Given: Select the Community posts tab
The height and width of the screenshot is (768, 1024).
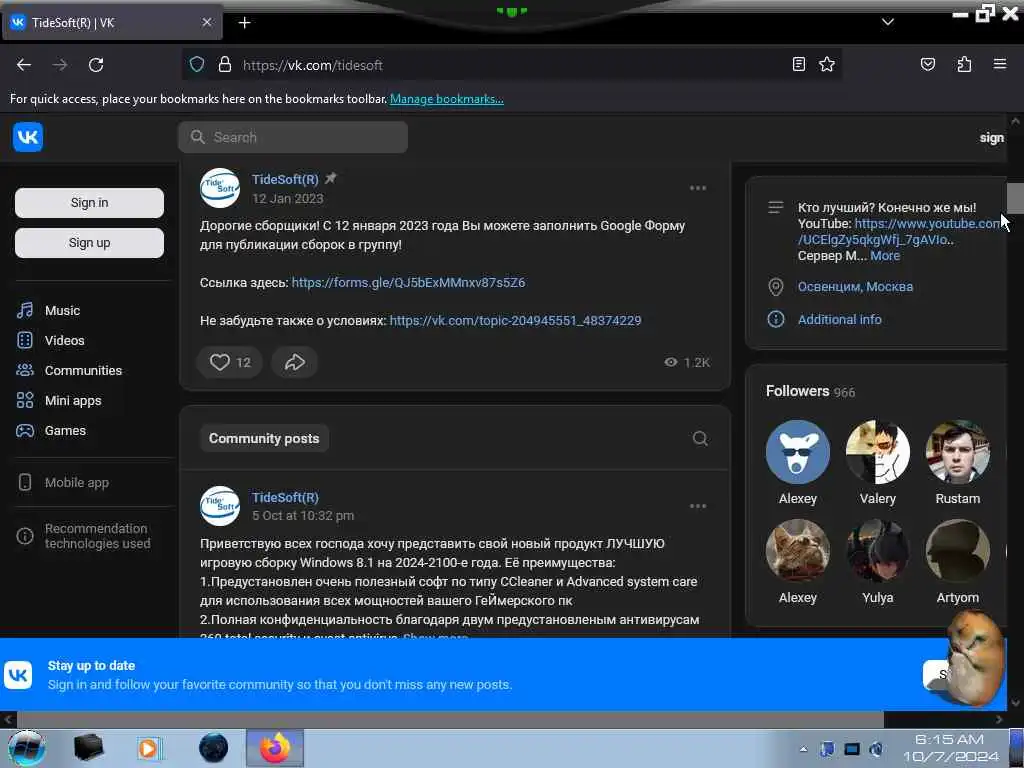Looking at the screenshot, I should point(264,438).
